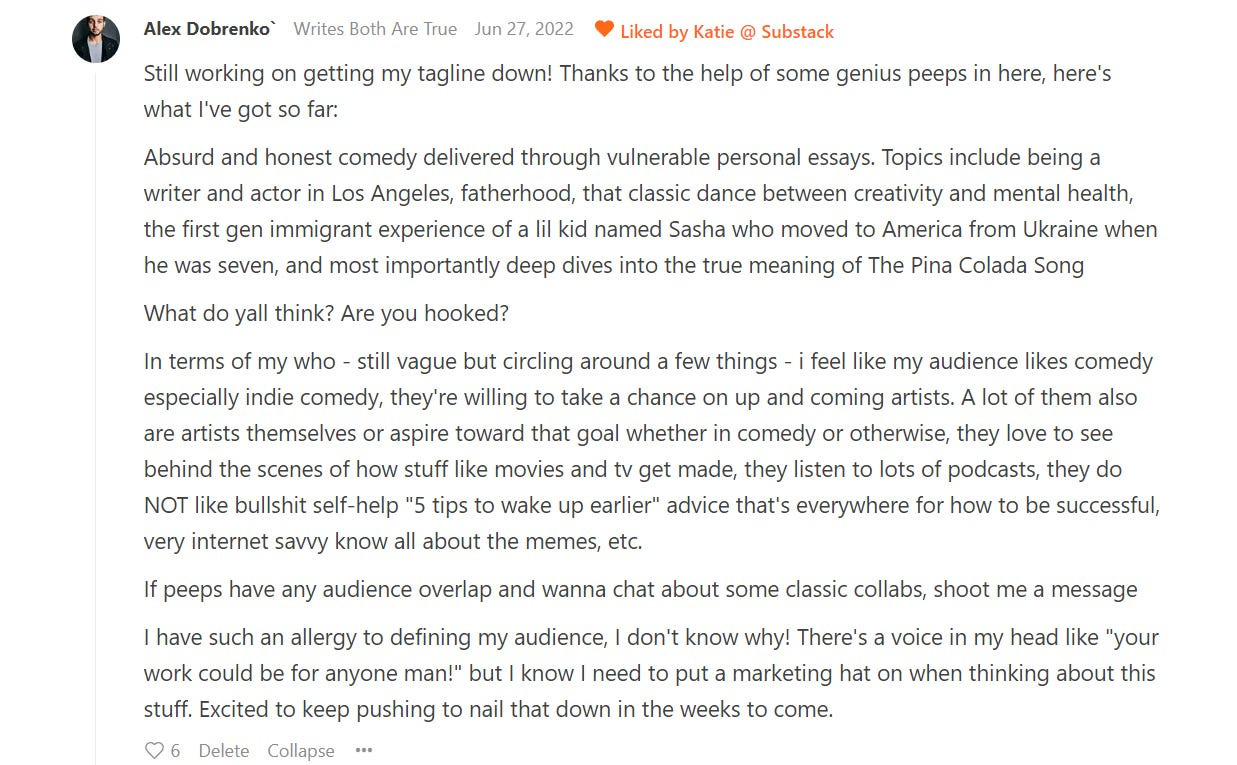Click the like count of 6

coord(175,750)
